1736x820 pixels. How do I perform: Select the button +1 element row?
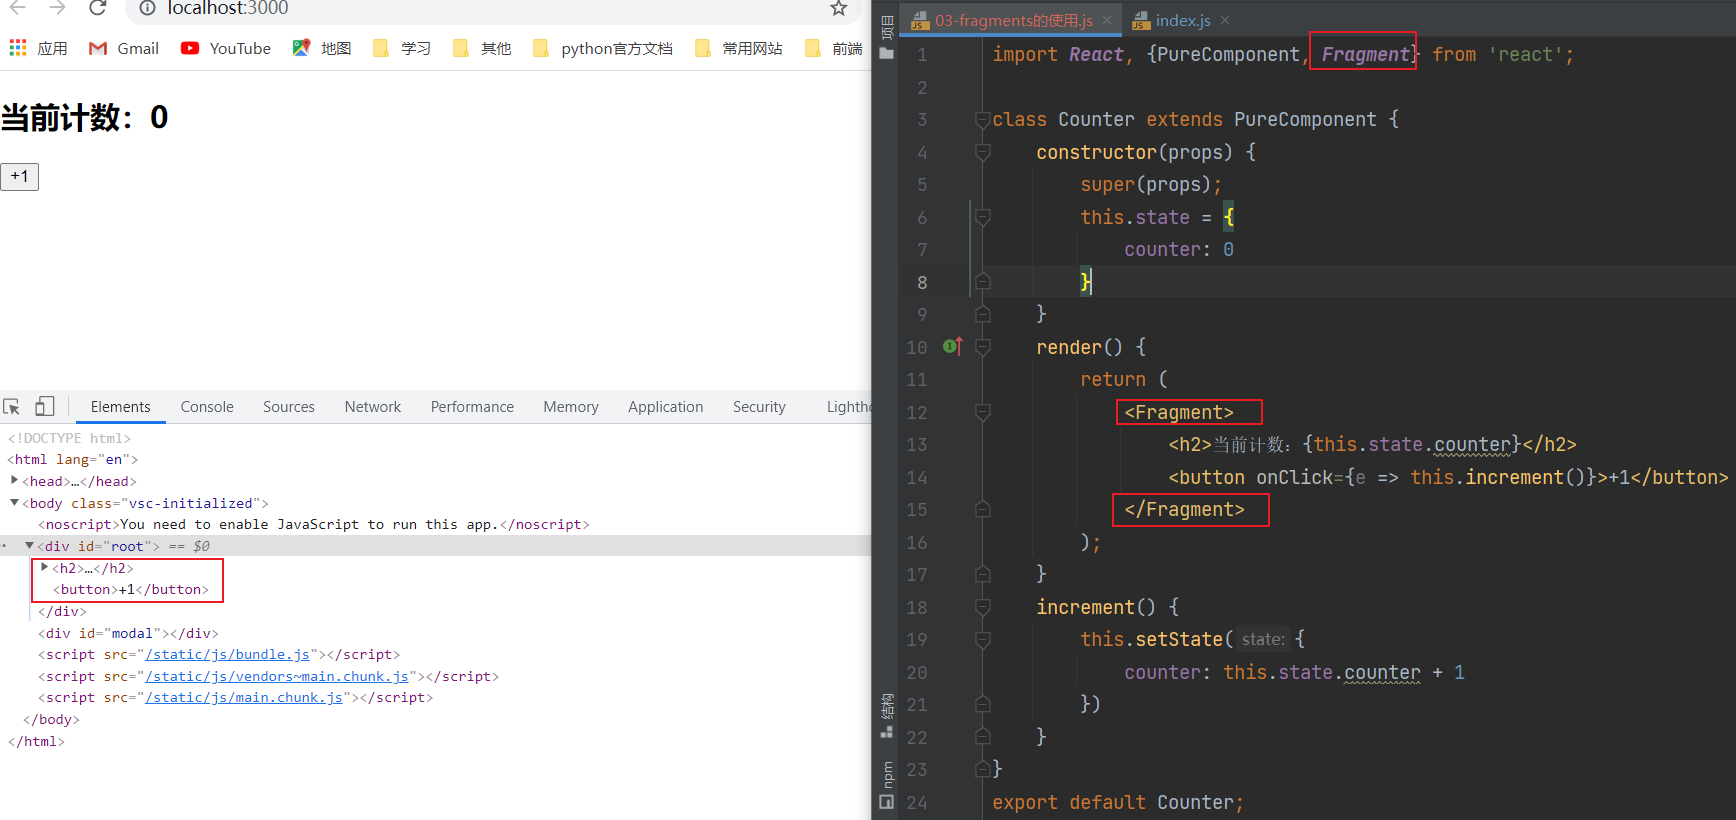tap(131, 590)
